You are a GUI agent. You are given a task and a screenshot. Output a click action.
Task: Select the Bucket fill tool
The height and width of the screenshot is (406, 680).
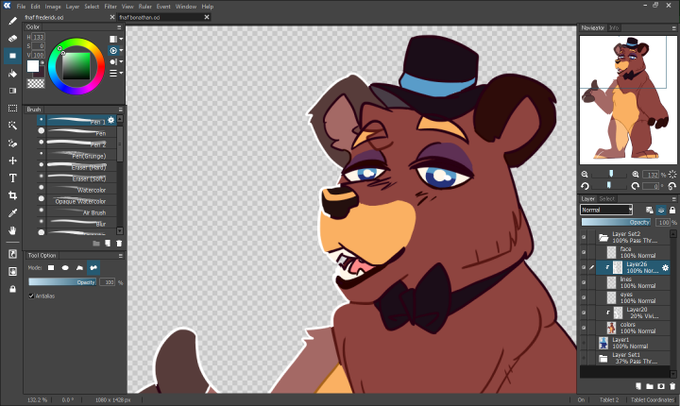(13, 73)
